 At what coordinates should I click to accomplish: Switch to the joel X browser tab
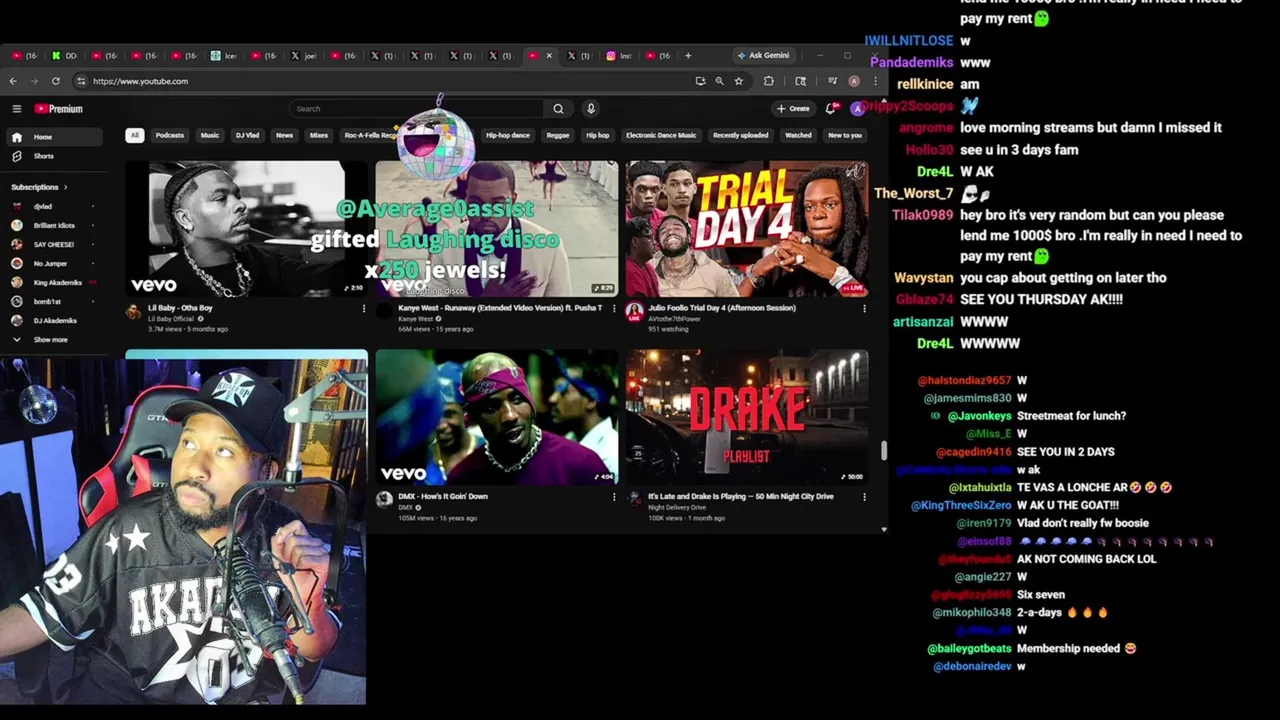303,56
